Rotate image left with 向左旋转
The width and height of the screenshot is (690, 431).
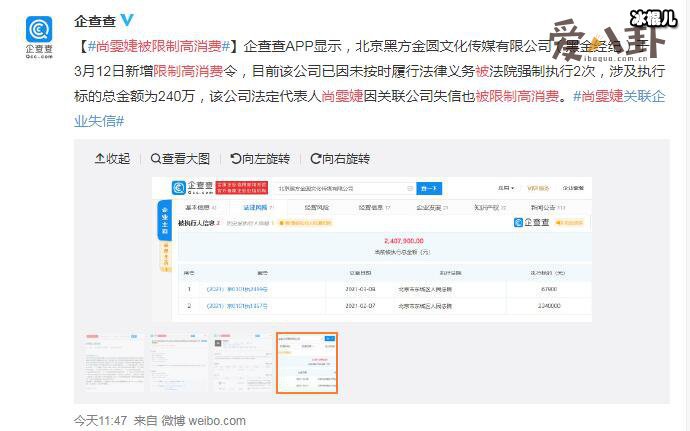(x=260, y=158)
